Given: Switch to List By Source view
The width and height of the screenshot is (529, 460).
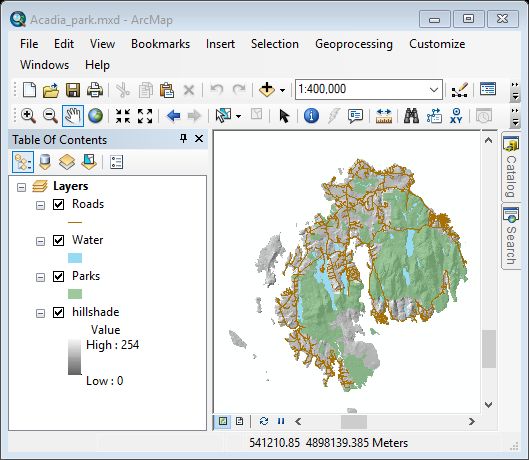Looking at the screenshot, I should 45,162.
